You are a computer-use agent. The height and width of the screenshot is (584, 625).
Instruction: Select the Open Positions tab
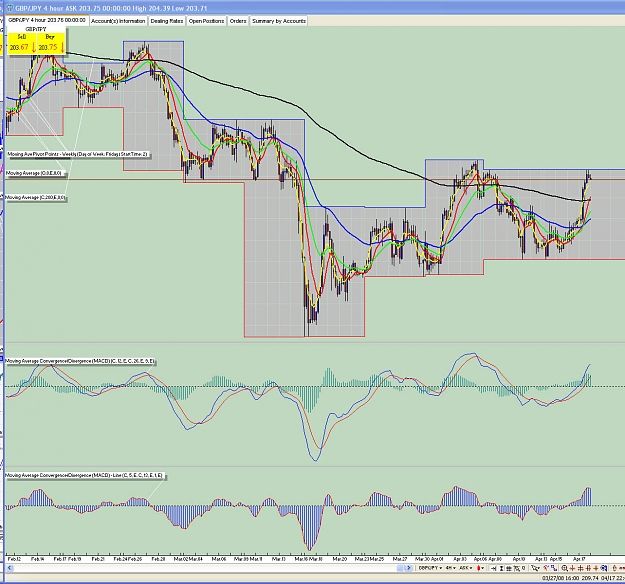206,21
